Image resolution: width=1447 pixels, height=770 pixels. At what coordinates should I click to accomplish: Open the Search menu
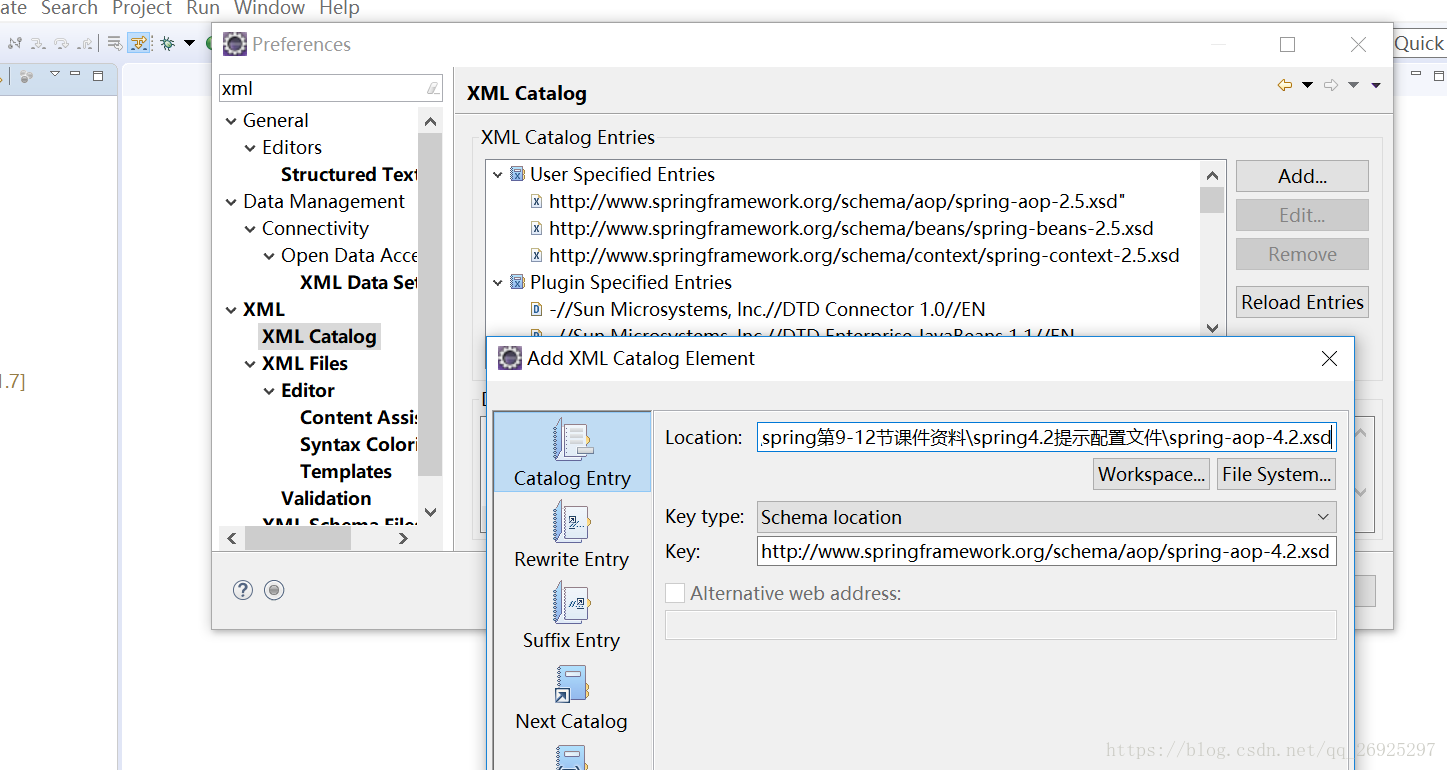[x=69, y=9]
